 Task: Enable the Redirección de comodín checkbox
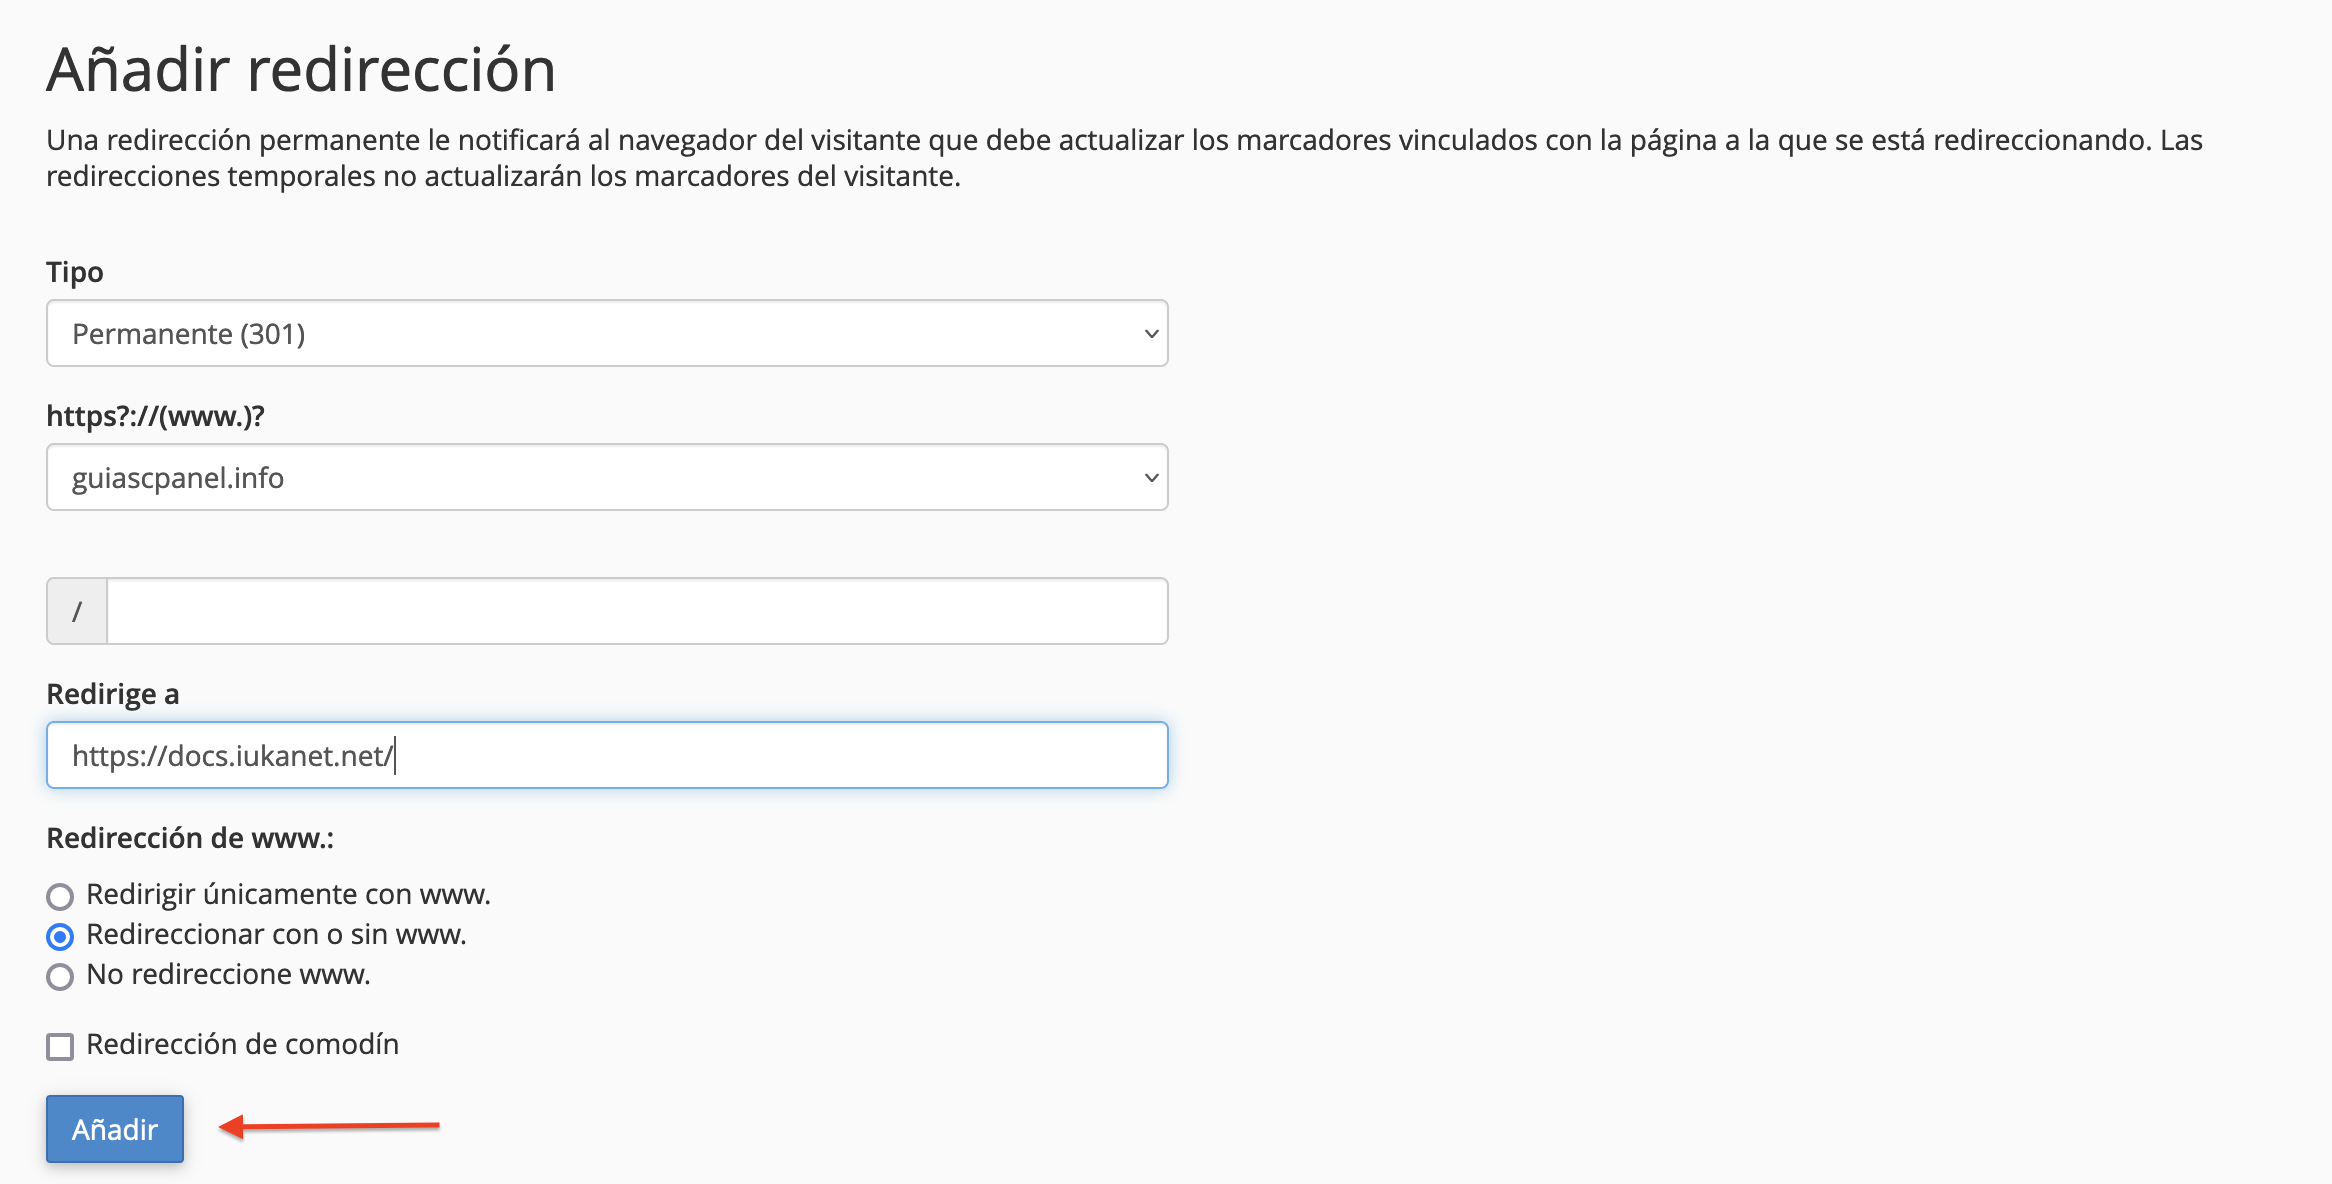click(x=60, y=1047)
